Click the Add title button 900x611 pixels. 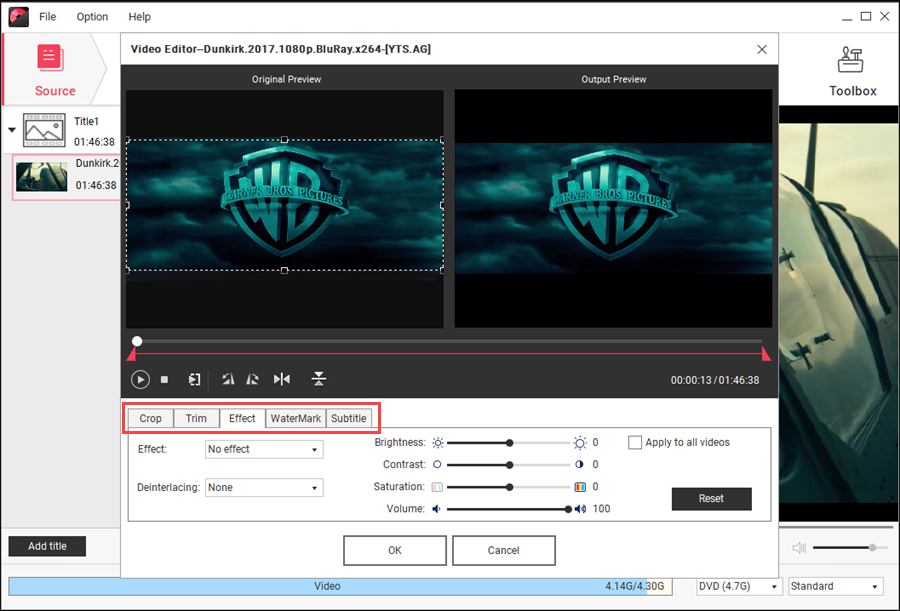coord(47,546)
